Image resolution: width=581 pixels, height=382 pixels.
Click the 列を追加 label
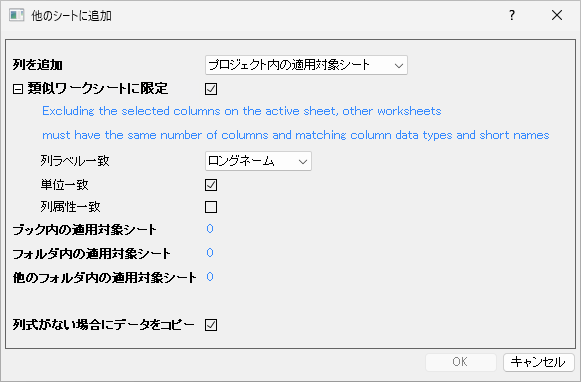37,65
